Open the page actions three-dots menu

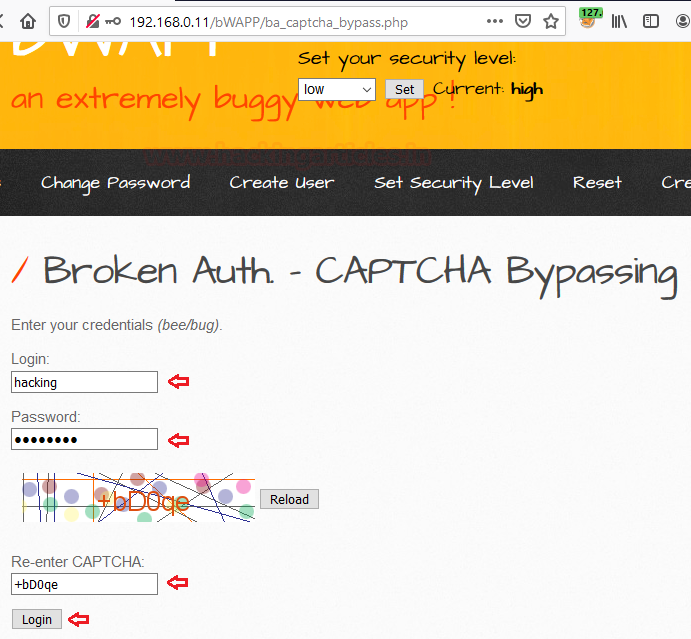point(494,21)
